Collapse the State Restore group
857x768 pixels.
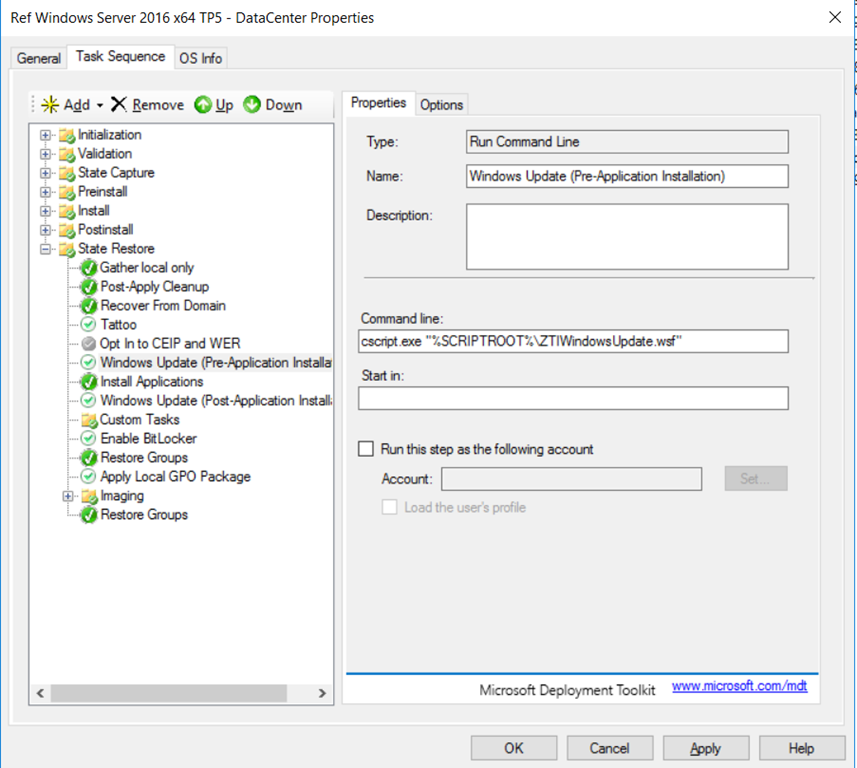[45, 249]
